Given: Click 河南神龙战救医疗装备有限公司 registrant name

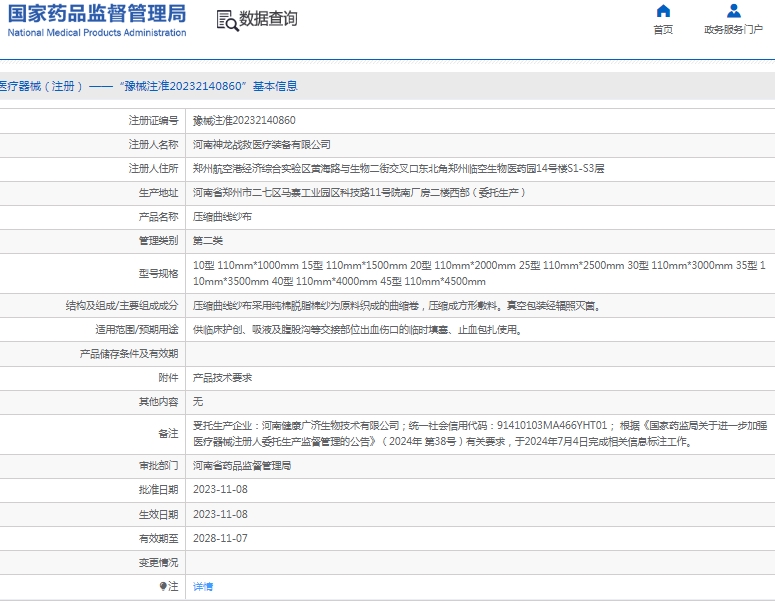Looking at the screenshot, I should [x=261, y=144].
